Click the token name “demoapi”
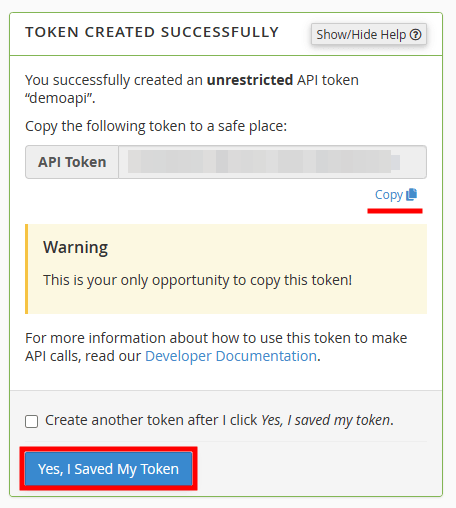456x508 pixels. pos(60,98)
